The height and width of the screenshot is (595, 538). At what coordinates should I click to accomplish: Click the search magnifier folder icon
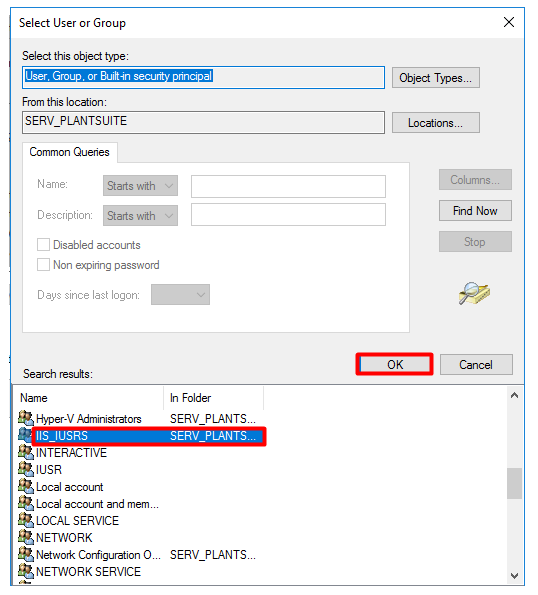[x=474, y=293]
